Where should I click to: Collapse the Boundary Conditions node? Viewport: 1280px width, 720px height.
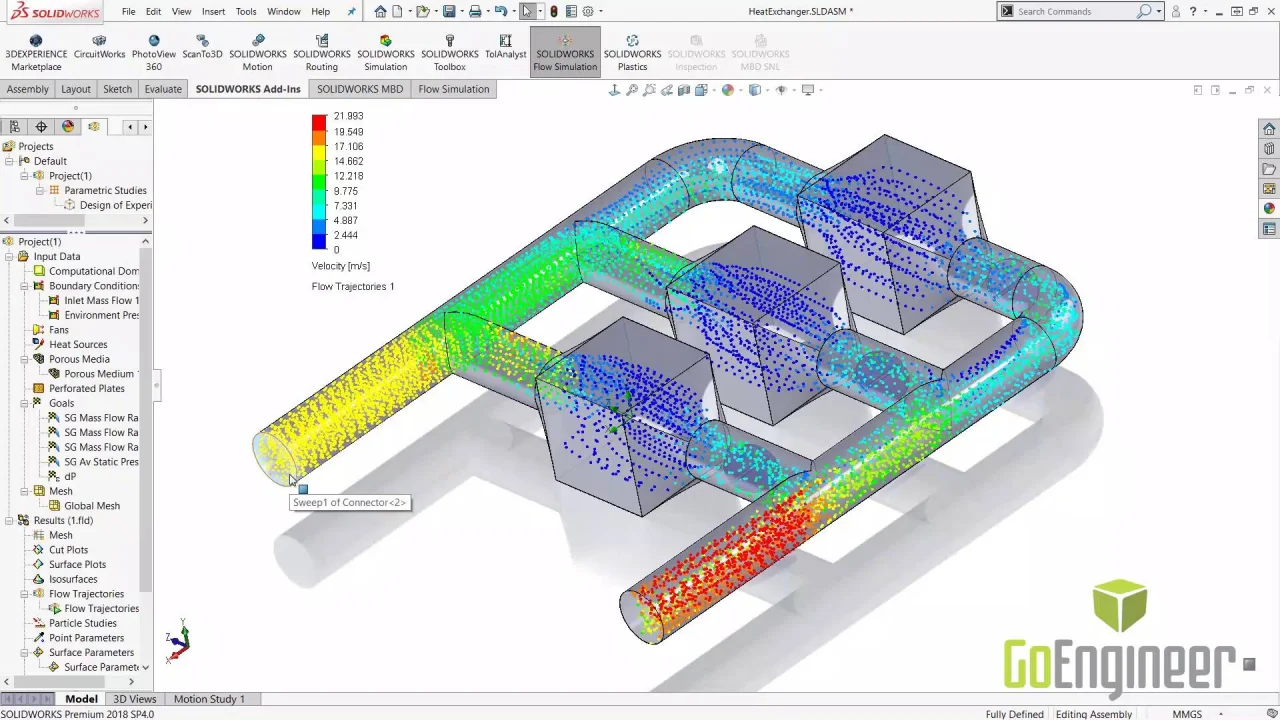24,286
